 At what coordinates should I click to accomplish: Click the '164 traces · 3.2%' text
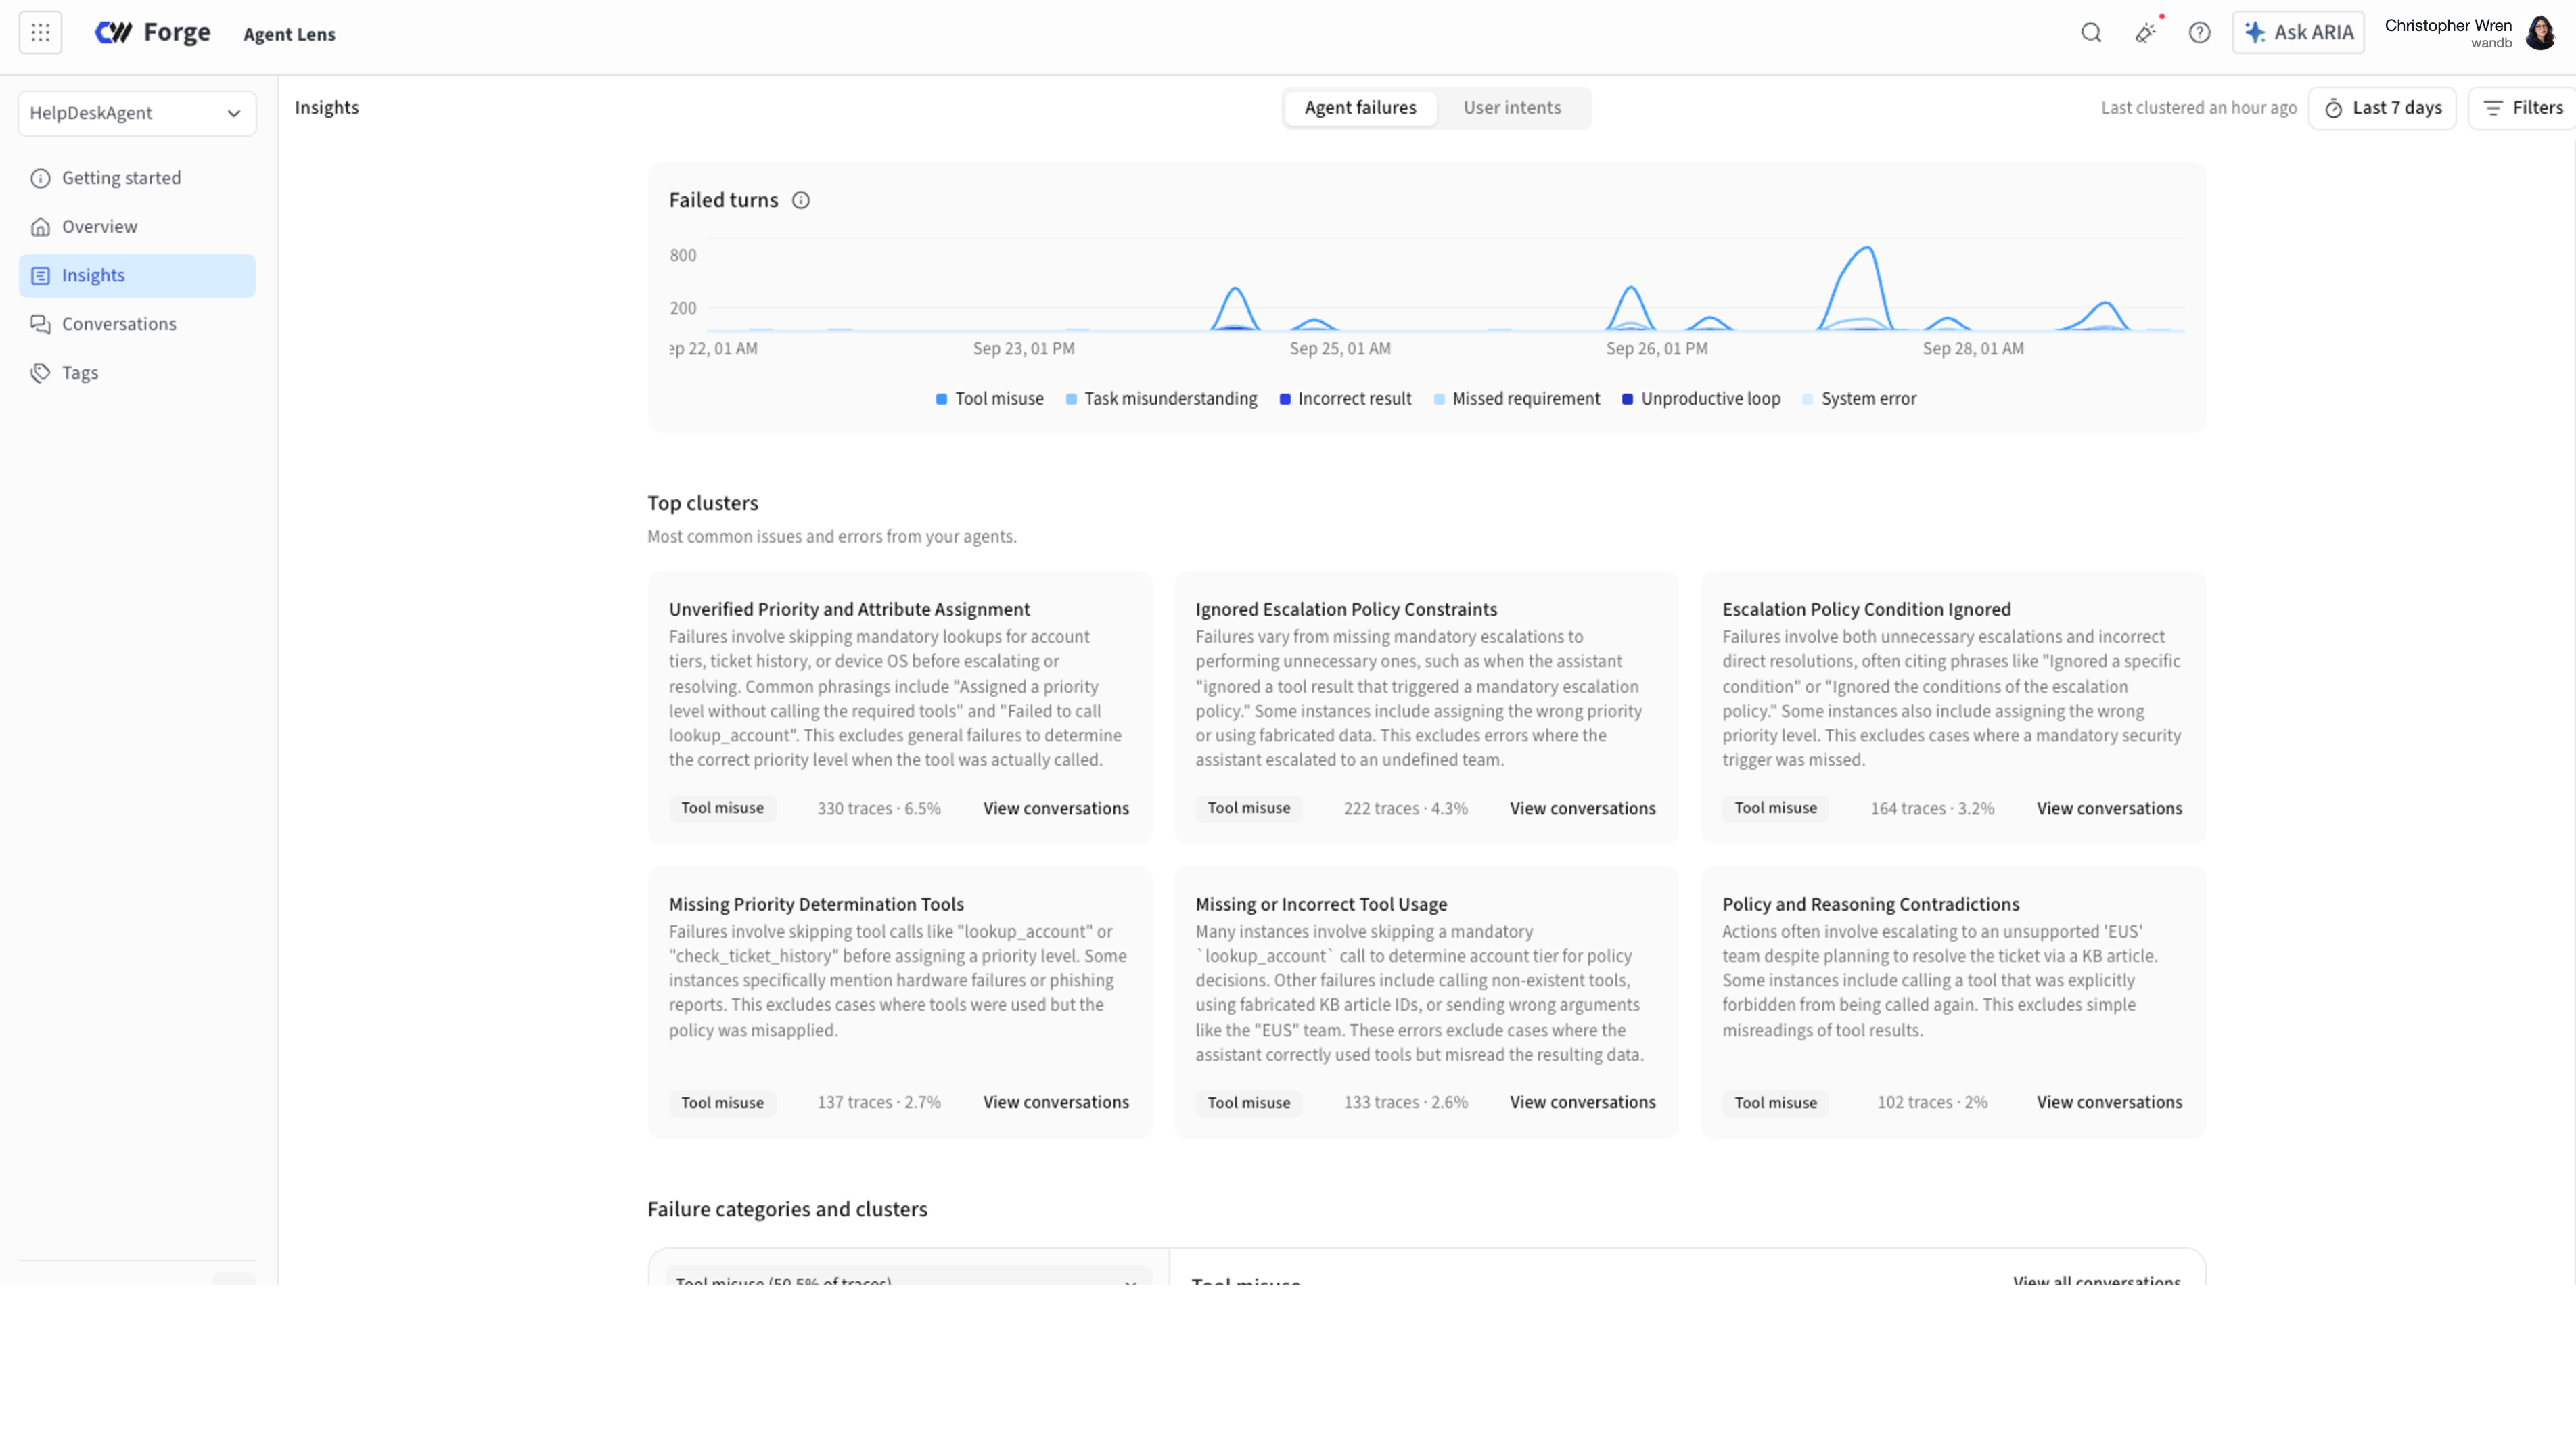[1933, 809]
